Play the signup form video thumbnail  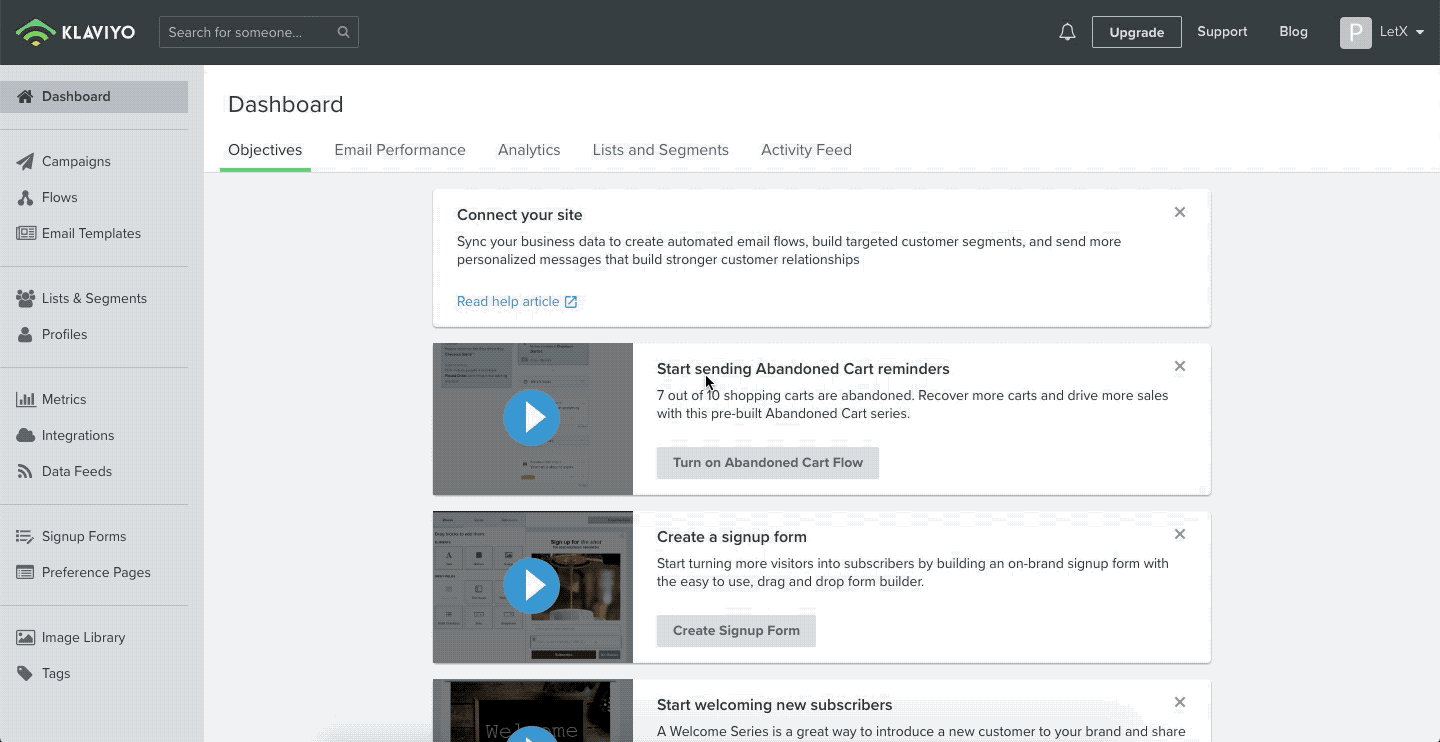(532, 586)
